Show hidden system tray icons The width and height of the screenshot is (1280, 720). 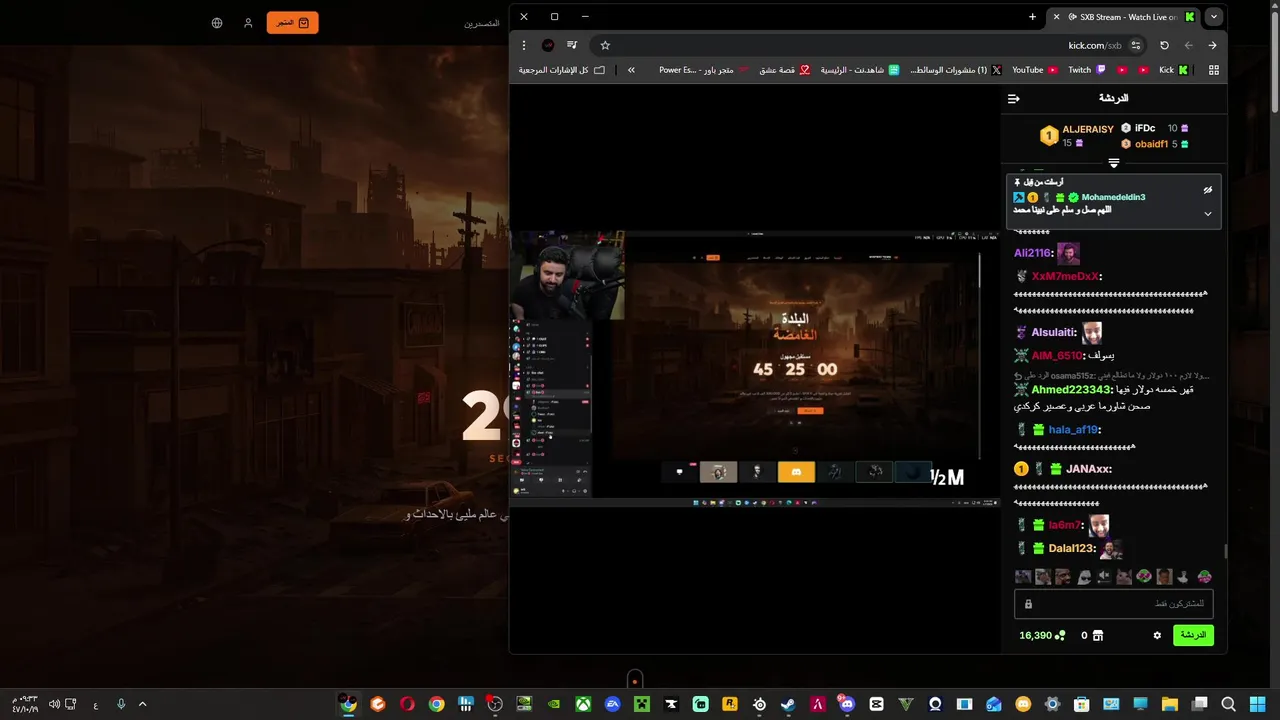142,704
